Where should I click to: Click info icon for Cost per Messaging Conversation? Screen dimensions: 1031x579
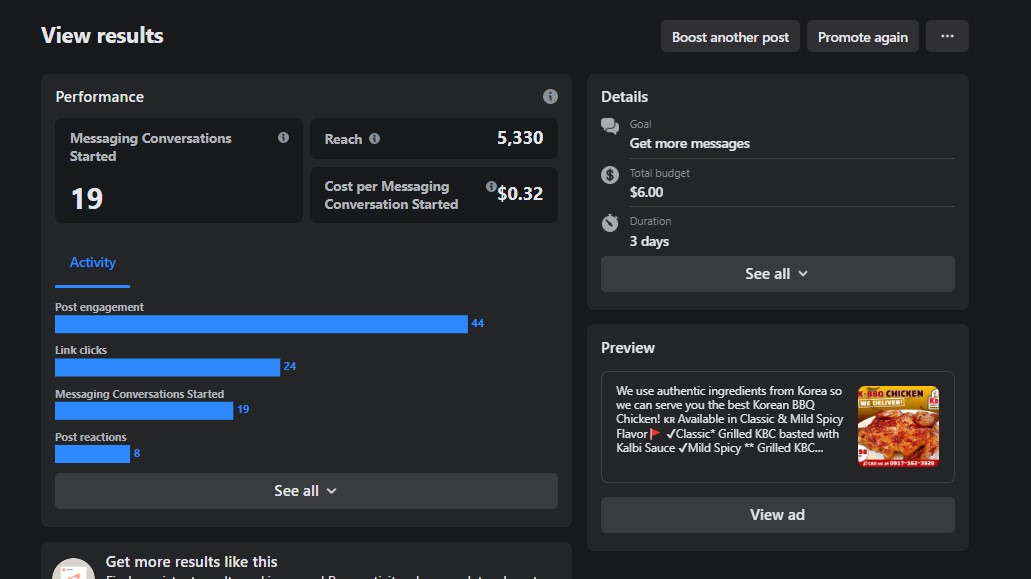coord(491,187)
